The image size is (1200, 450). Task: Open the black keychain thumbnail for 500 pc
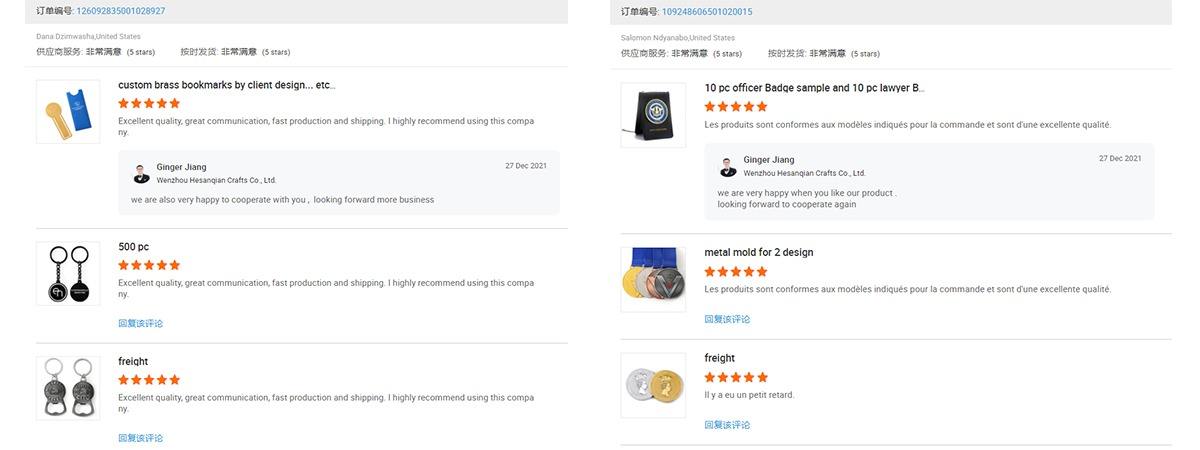68,273
